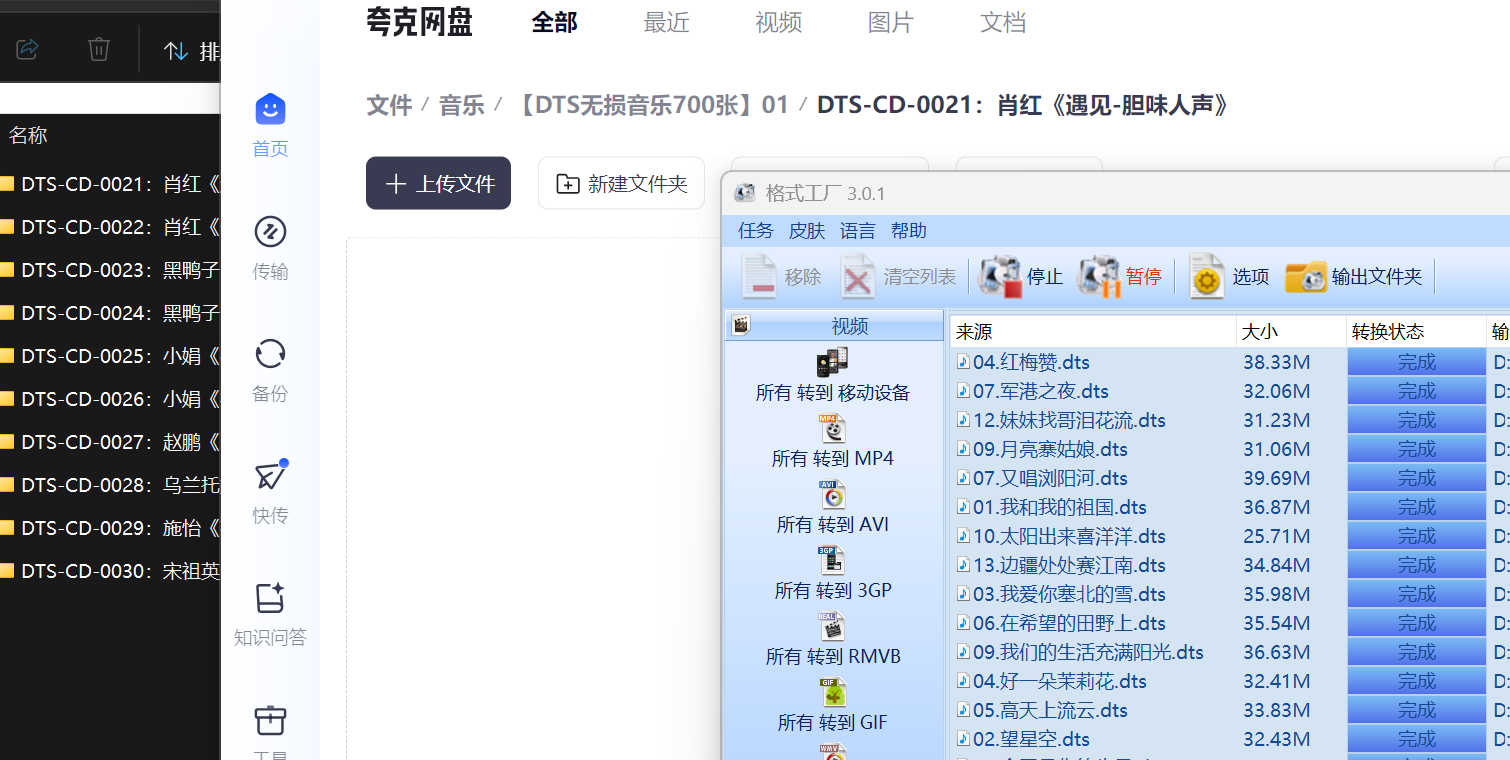Open the 皮肤 menu in Format Factory

pos(807,231)
